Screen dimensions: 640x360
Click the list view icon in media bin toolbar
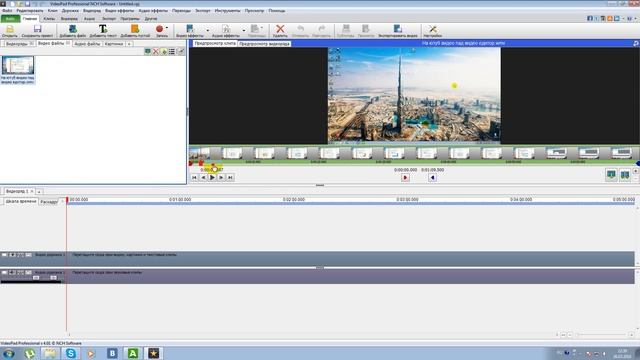[172, 51]
